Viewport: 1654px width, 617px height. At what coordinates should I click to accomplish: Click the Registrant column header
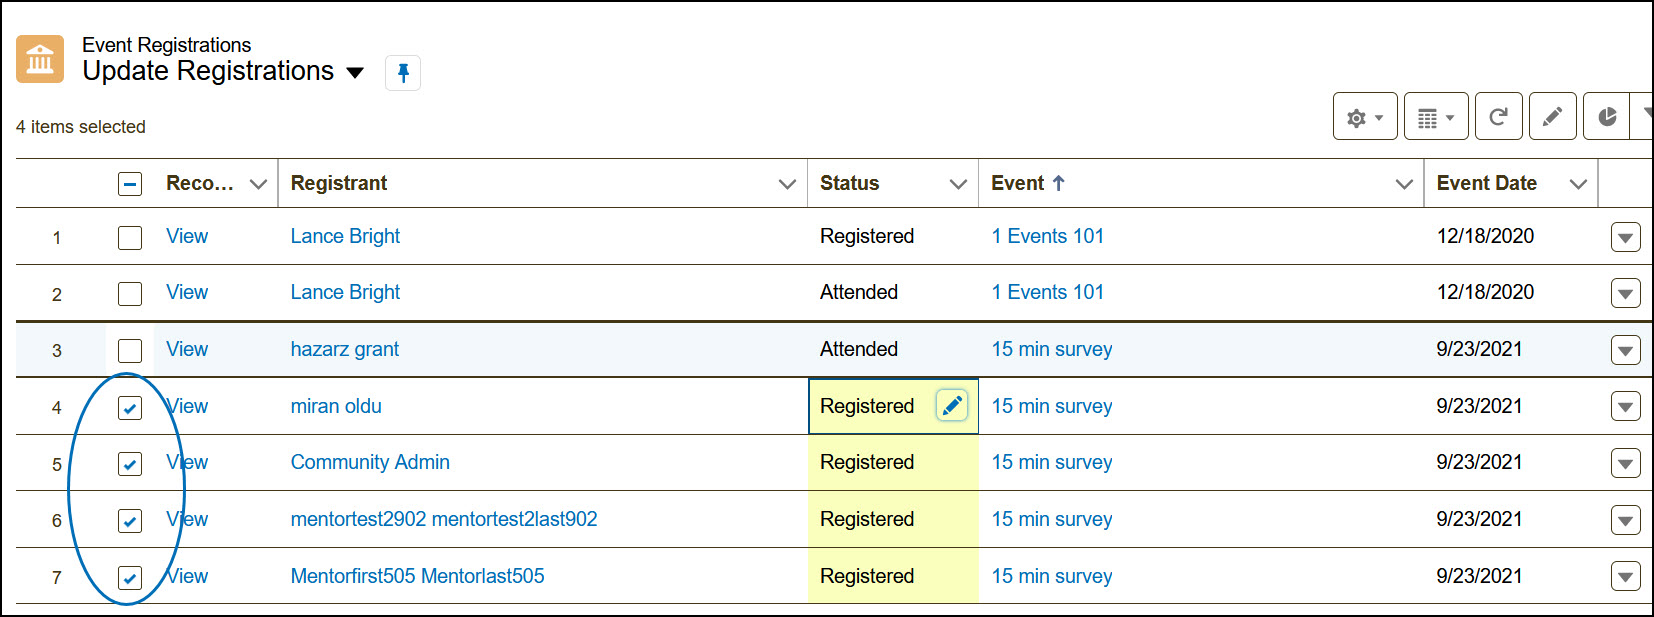coord(339,184)
